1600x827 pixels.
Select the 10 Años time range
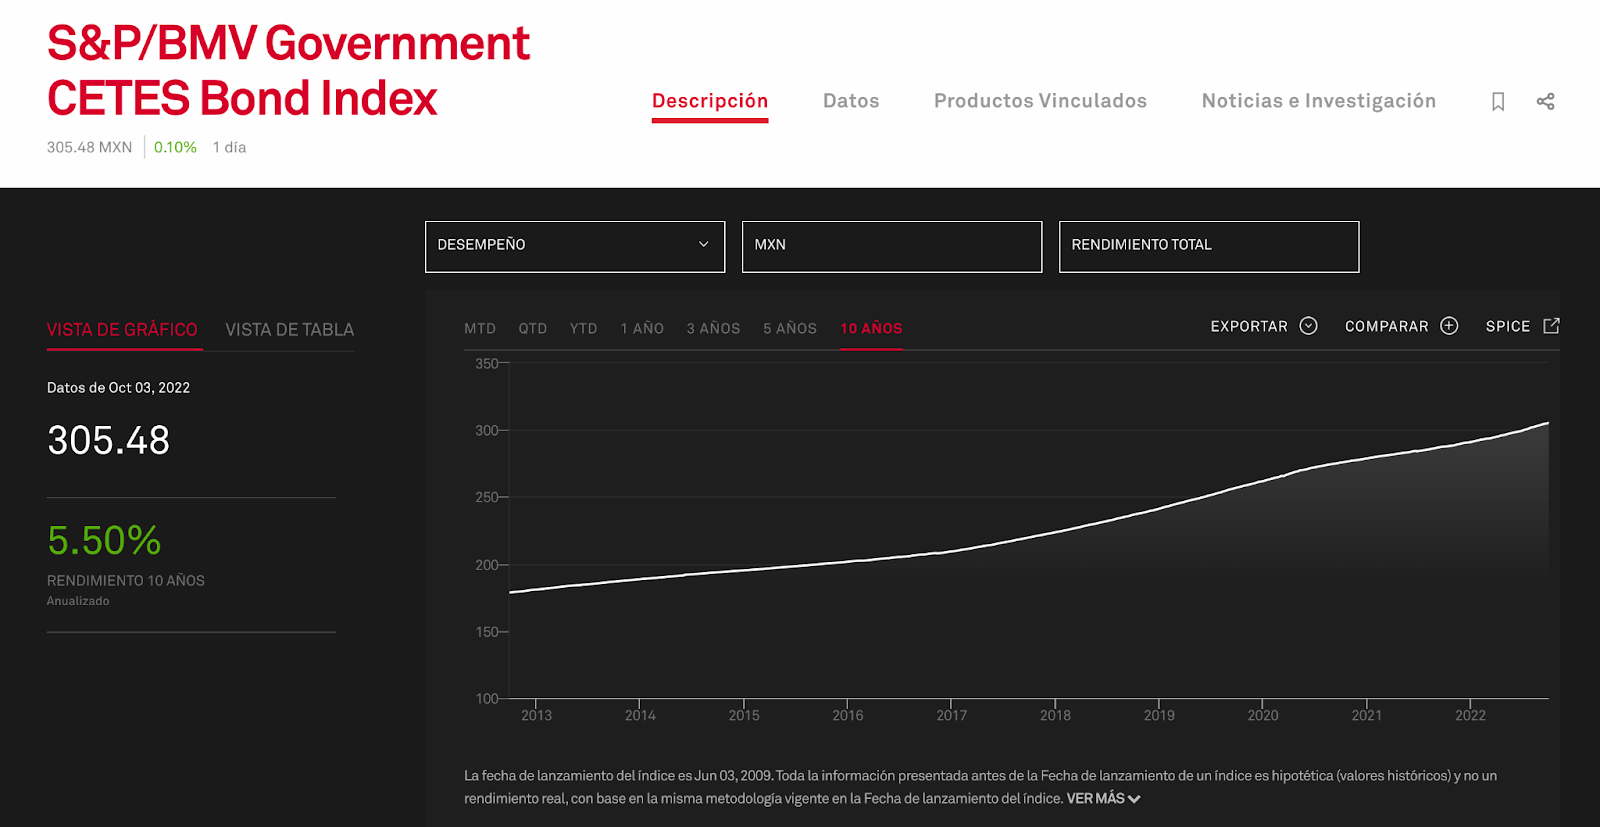coord(871,328)
